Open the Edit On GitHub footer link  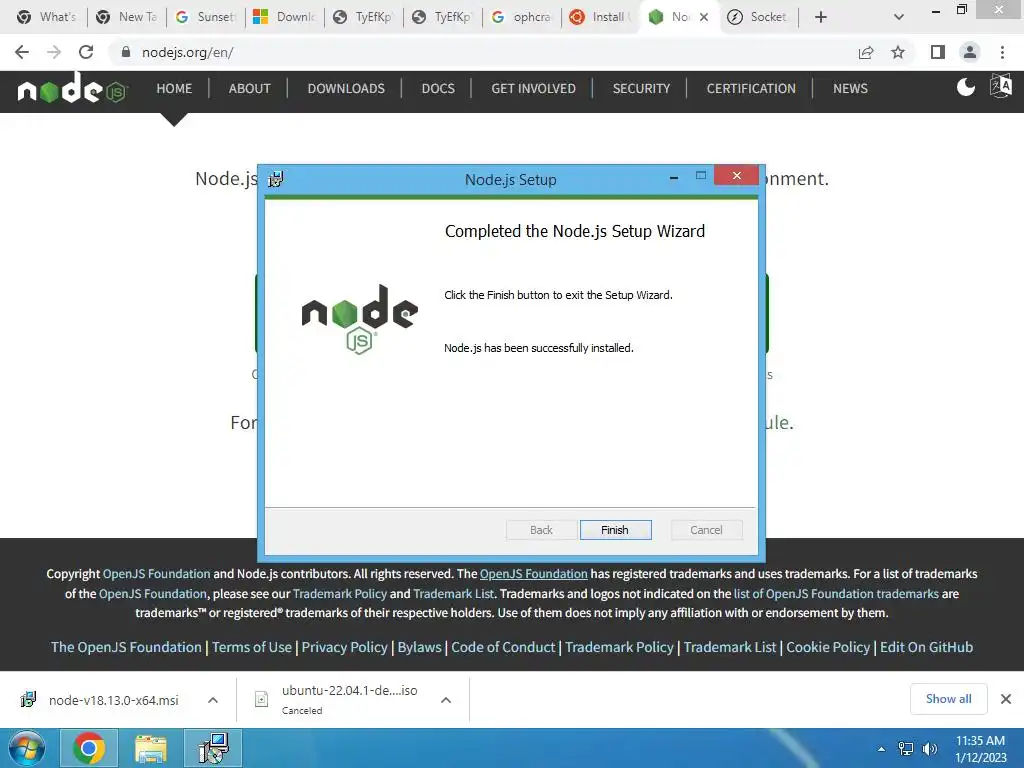click(926, 647)
